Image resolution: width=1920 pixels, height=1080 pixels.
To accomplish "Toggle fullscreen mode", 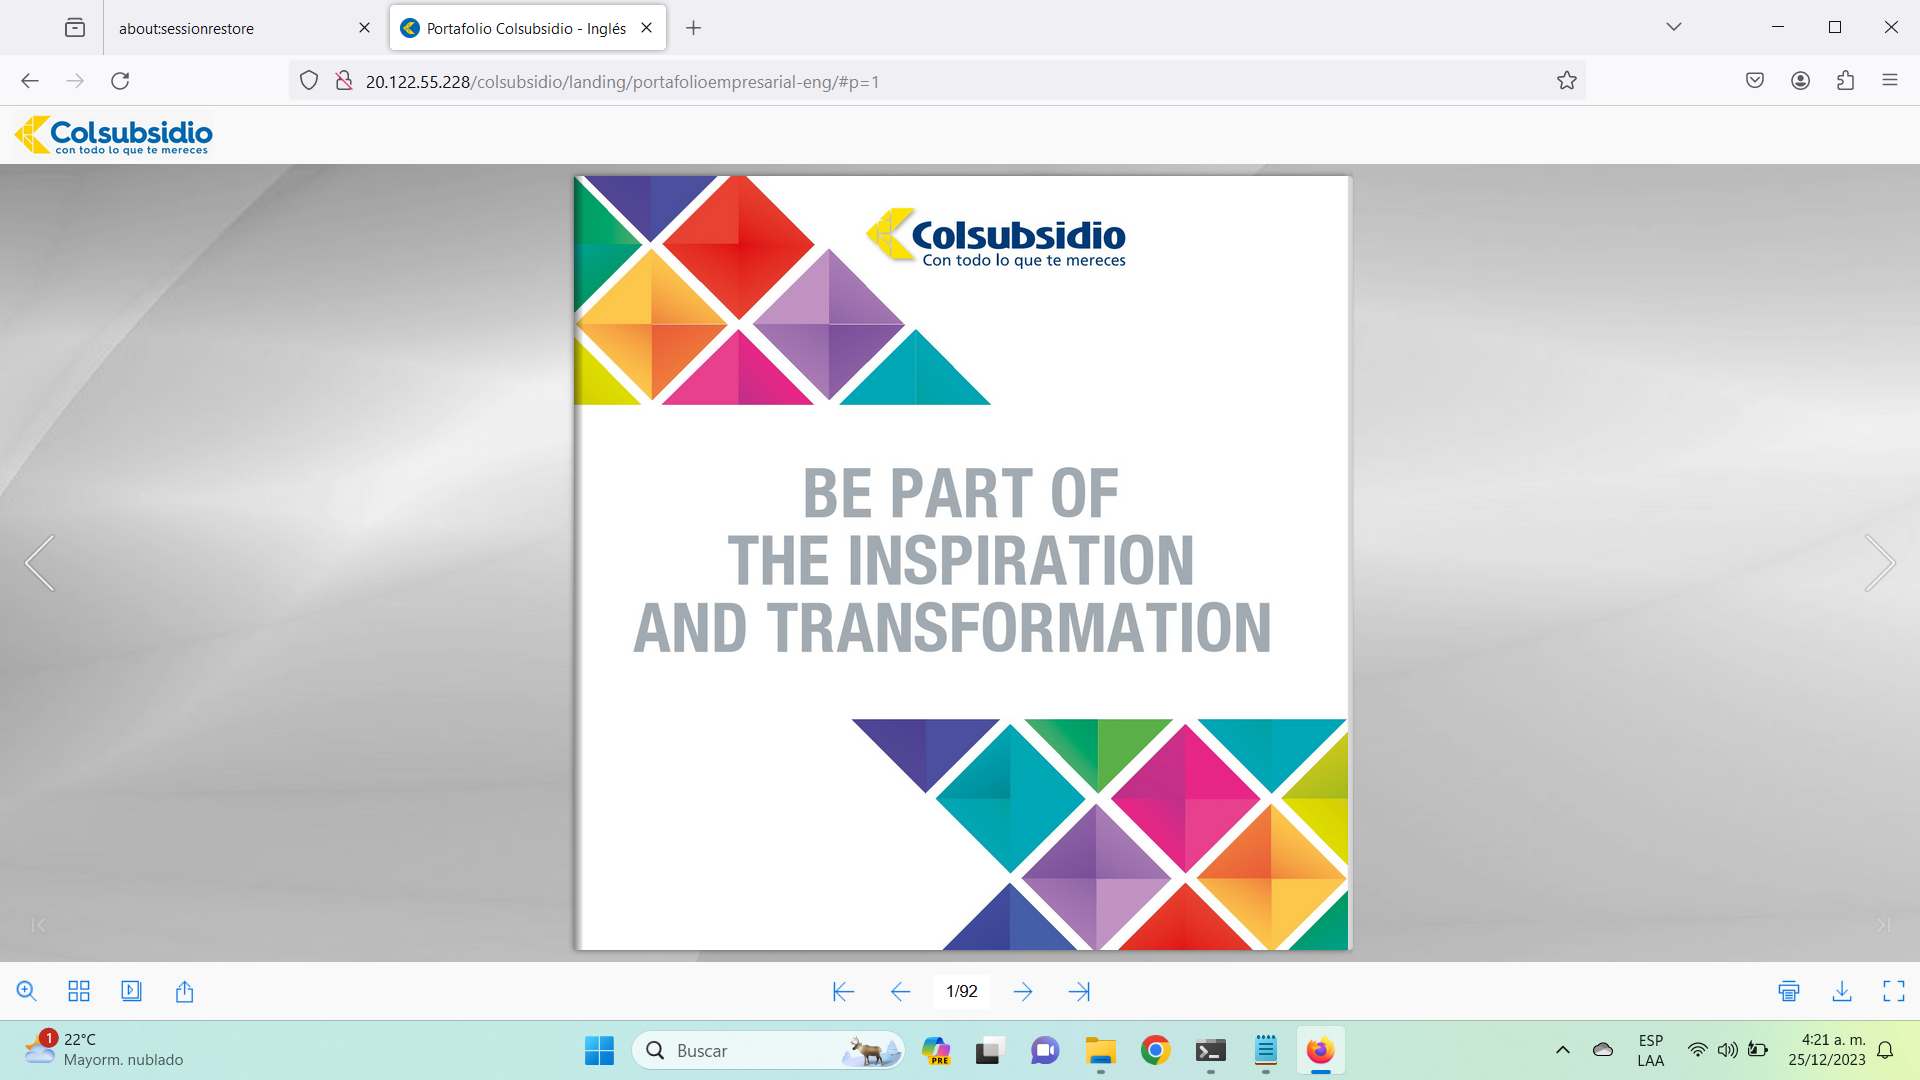I will (1893, 991).
